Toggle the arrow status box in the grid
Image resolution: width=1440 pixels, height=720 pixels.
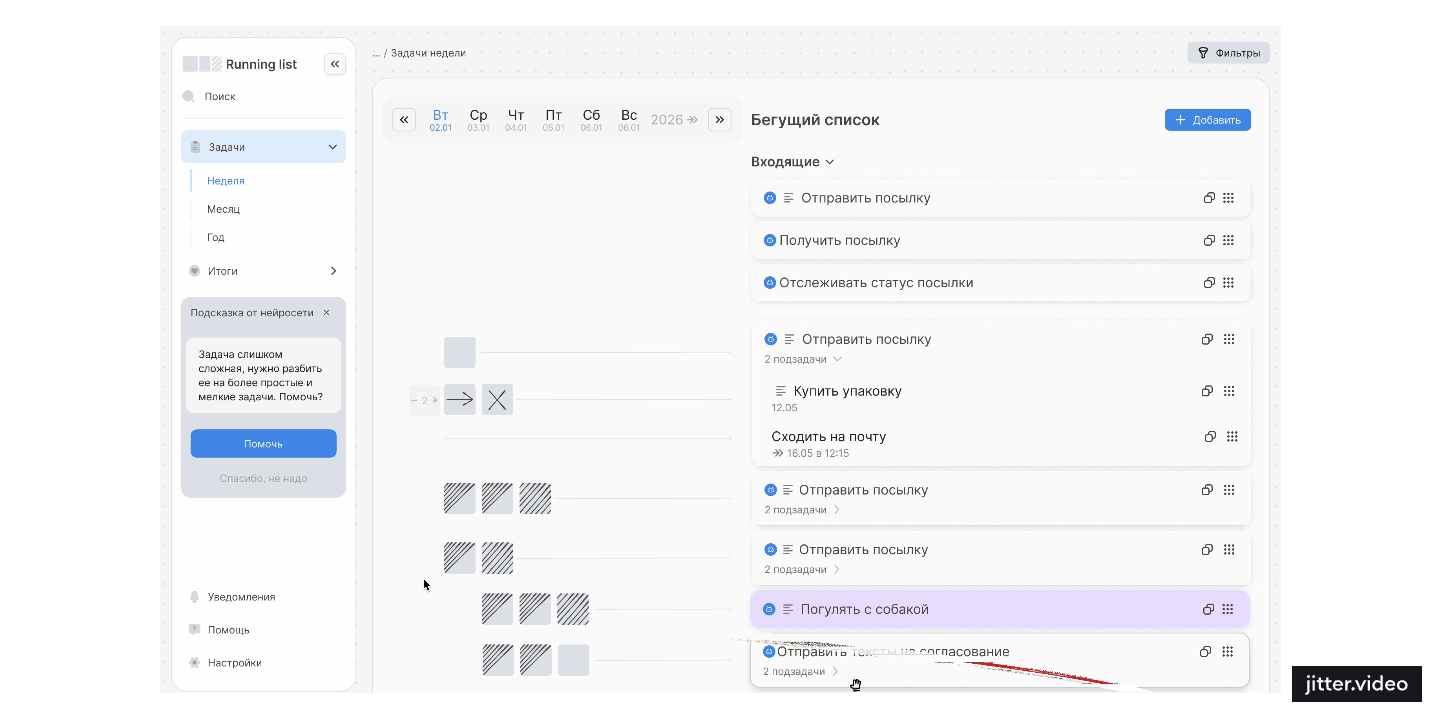point(460,400)
